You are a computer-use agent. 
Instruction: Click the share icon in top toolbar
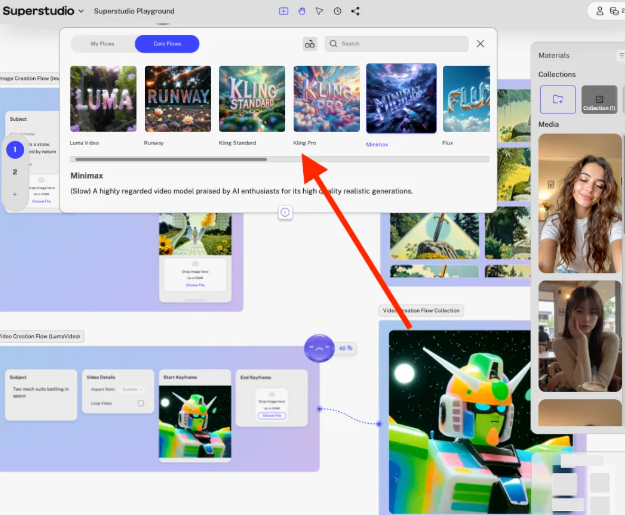[x=355, y=11]
